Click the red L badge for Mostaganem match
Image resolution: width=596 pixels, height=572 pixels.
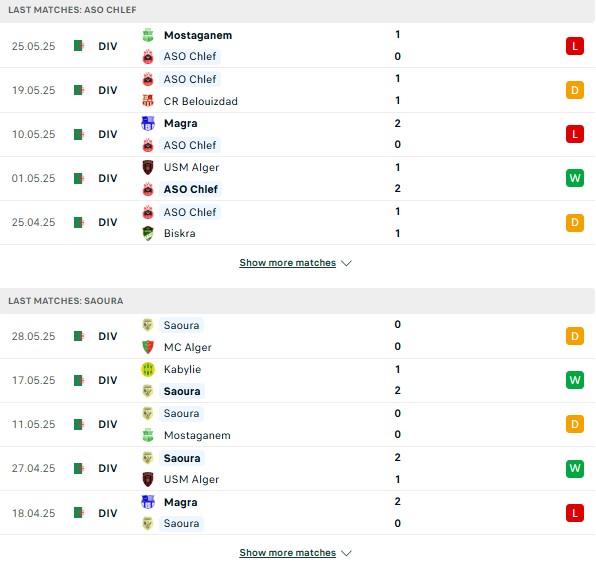(x=575, y=46)
